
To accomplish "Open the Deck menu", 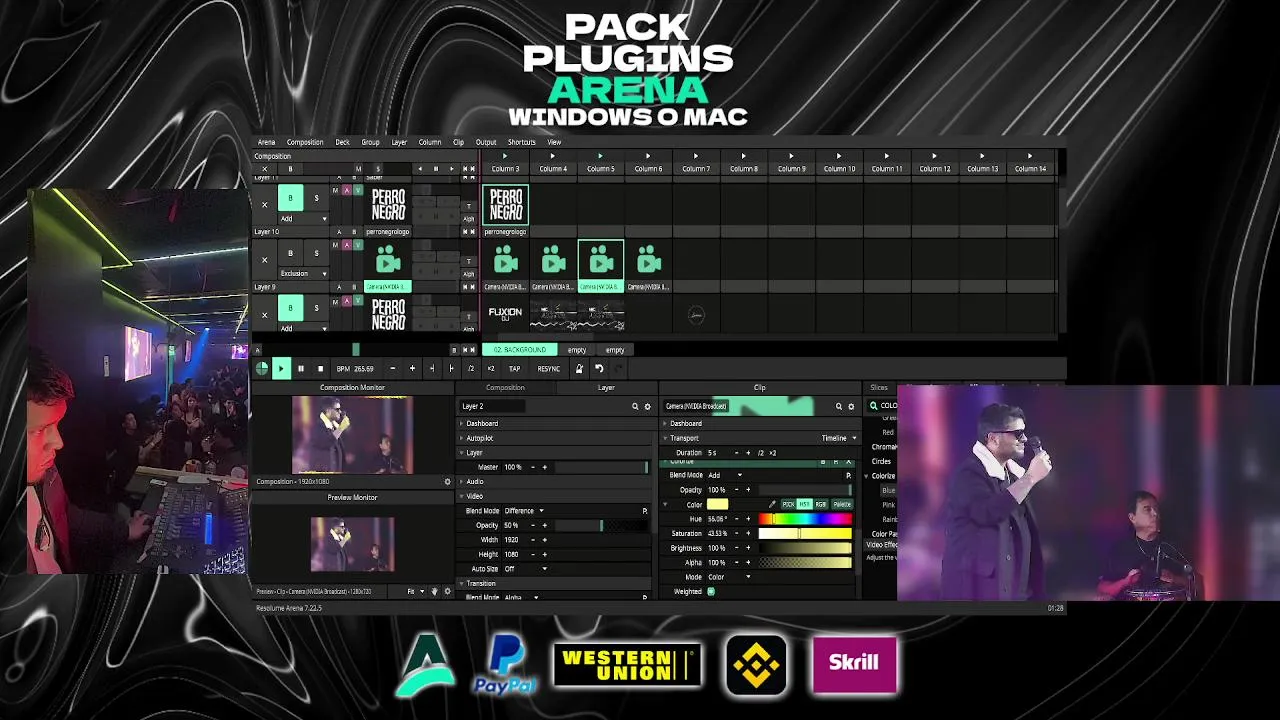I will pos(342,142).
